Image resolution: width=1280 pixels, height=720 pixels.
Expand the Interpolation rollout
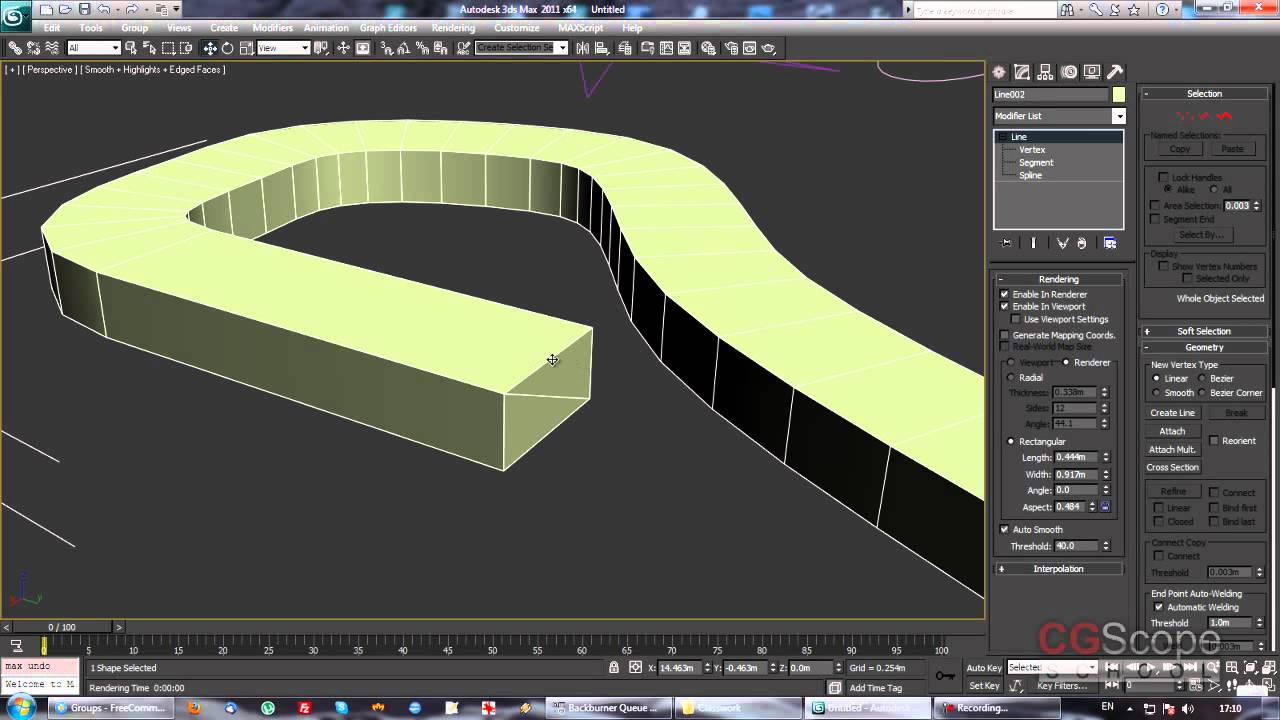click(x=1058, y=569)
